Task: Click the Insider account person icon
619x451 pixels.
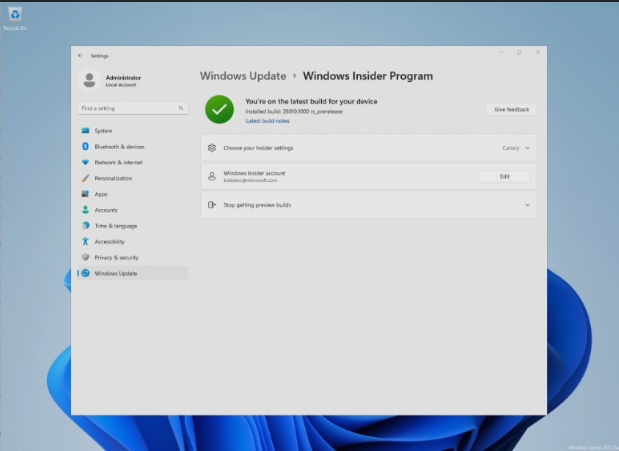Action: (x=212, y=176)
